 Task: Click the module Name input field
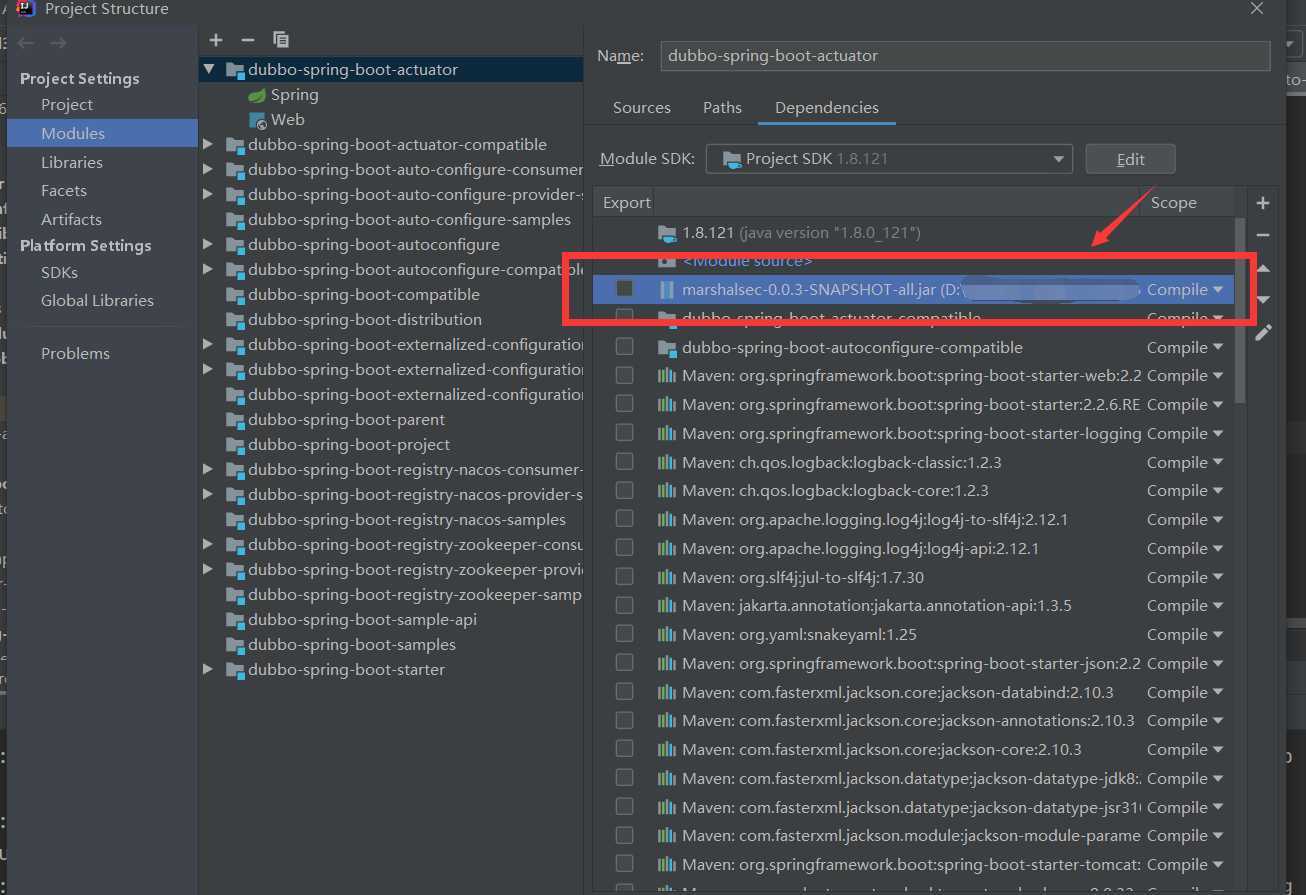965,56
